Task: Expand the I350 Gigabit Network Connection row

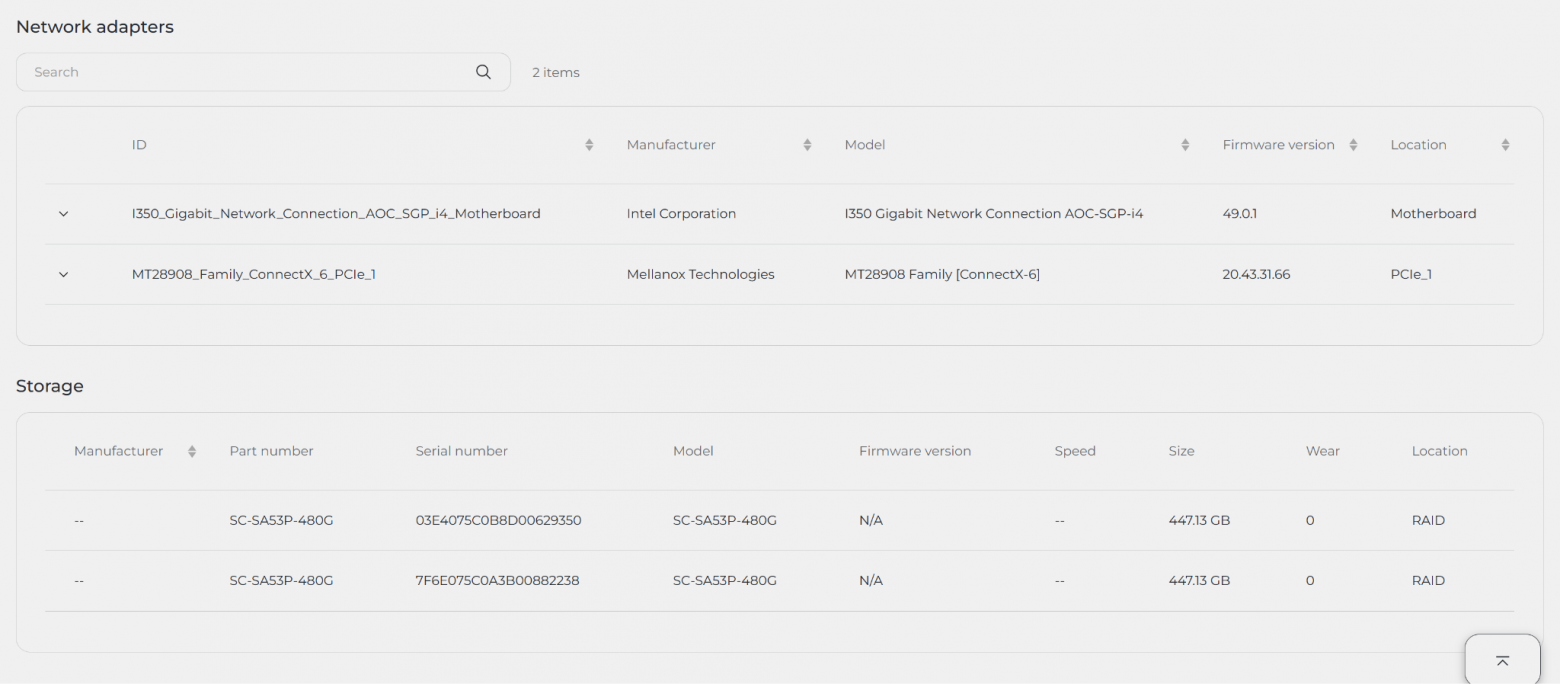Action: point(64,214)
